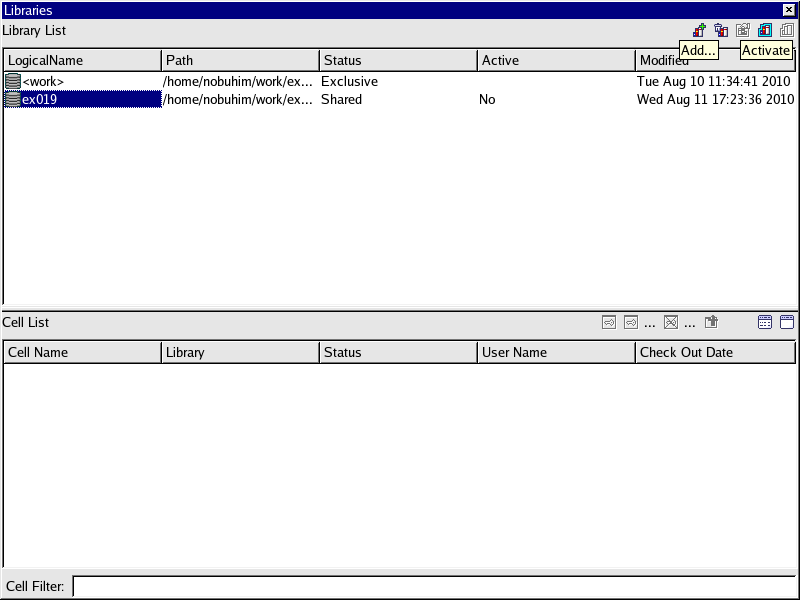This screenshot has width=800, height=600.
Task: Click the cyan-highlighted Activate library icon
Action: coord(765,31)
